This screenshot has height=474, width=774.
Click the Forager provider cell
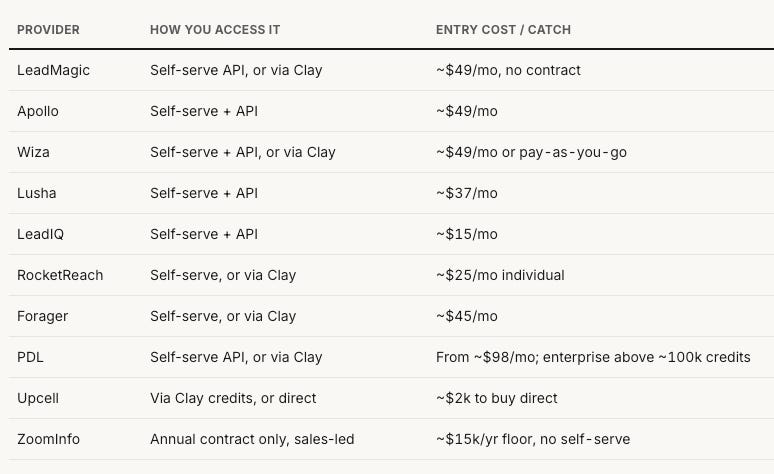click(42, 316)
